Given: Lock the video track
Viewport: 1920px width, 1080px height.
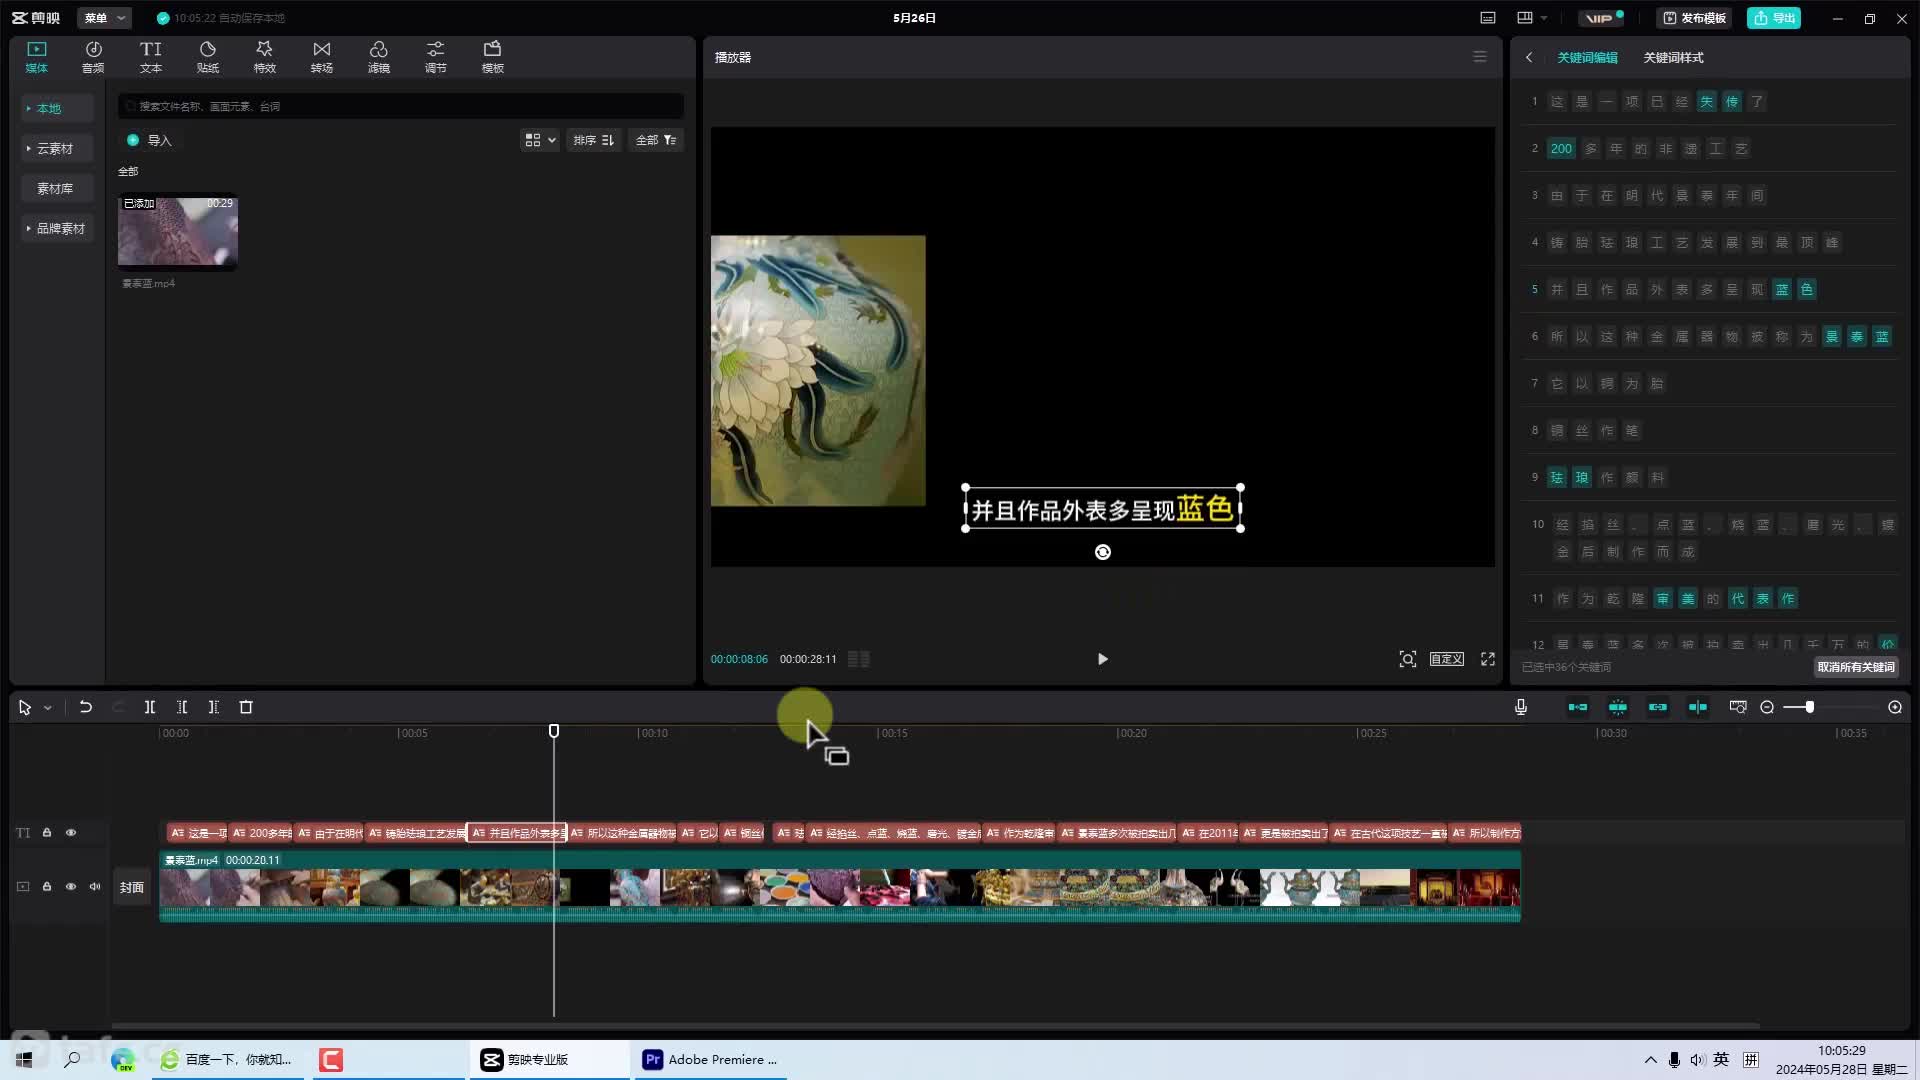Looking at the screenshot, I should (47, 886).
